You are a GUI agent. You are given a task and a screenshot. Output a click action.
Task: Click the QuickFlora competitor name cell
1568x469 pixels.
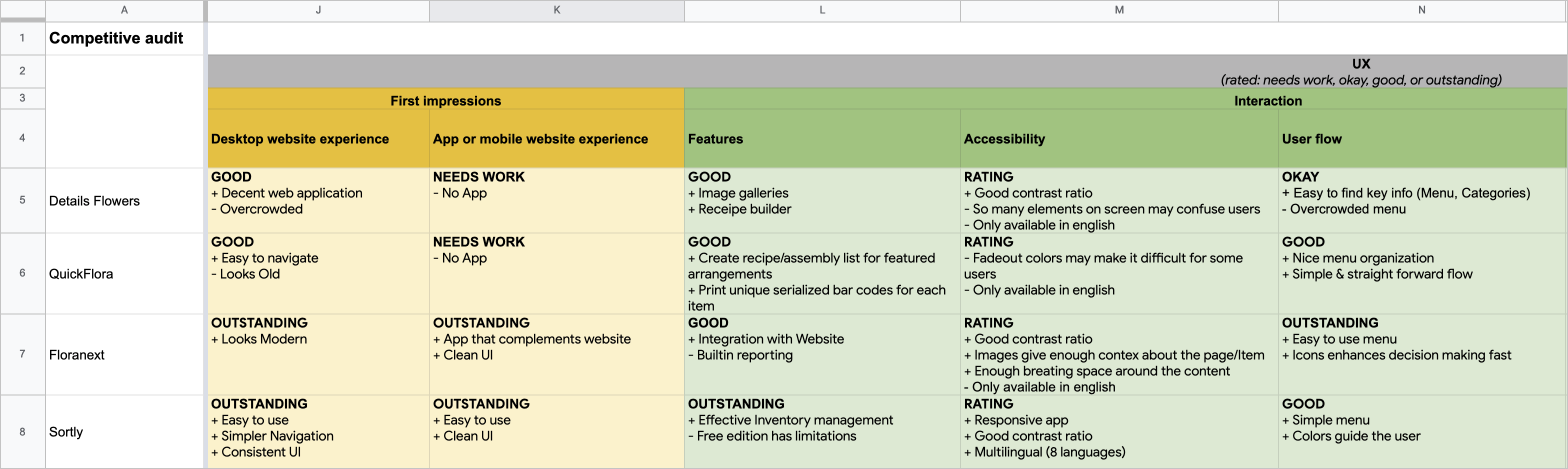click(124, 274)
